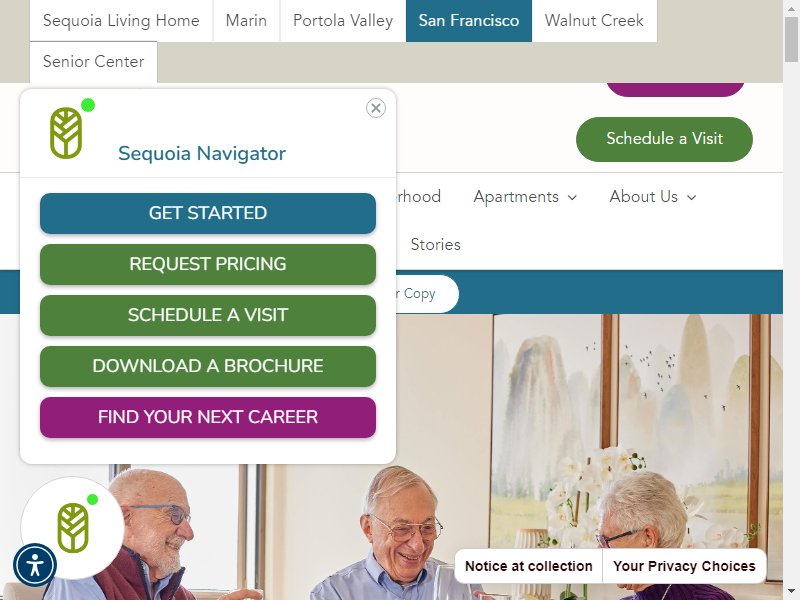This screenshot has height=600, width=800.
Task: Click the floating Sequoia chat launcher icon
Action: pos(73,528)
